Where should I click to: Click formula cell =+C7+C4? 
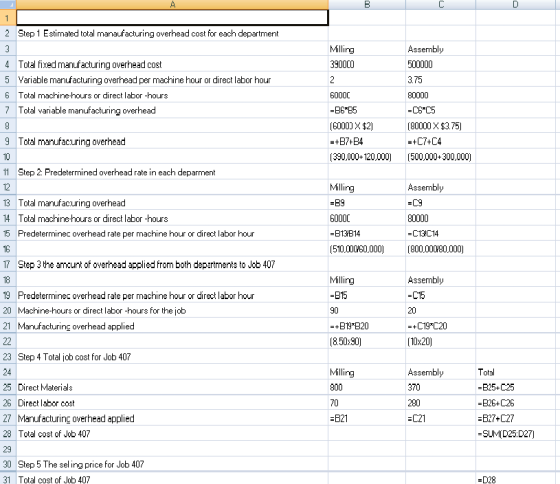(x=440, y=141)
